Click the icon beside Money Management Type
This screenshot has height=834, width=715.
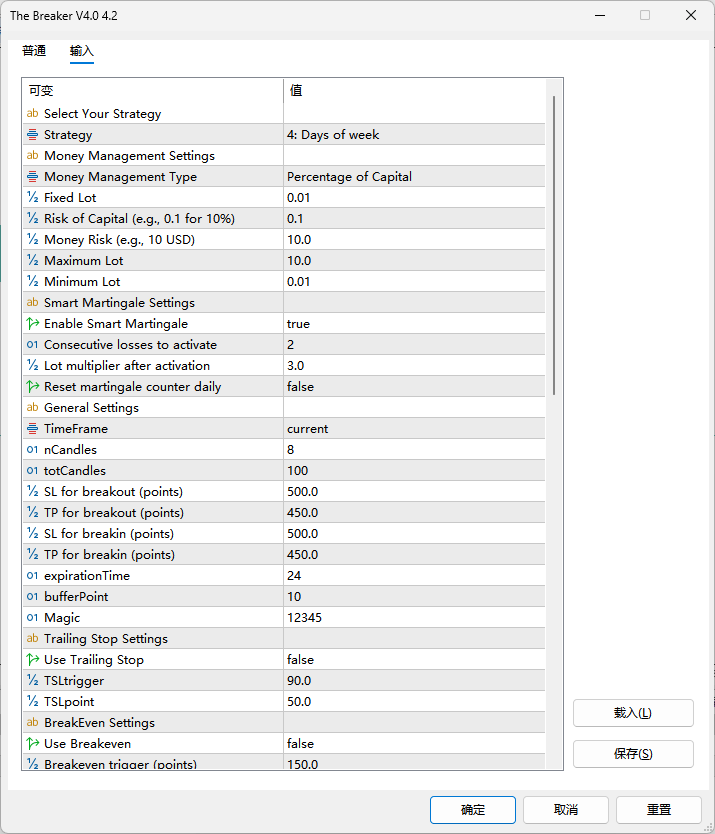[x=33, y=177]
